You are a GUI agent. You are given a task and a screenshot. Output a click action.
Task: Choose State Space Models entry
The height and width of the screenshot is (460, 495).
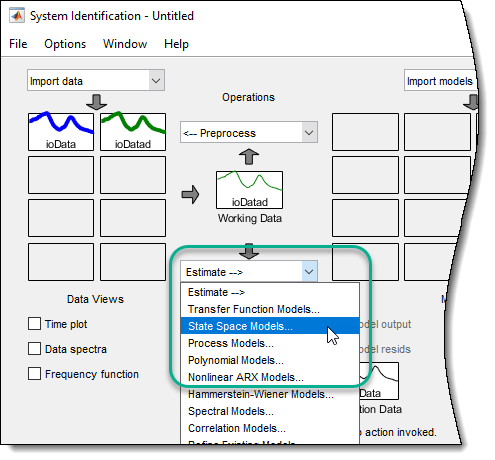pos(270,326)
